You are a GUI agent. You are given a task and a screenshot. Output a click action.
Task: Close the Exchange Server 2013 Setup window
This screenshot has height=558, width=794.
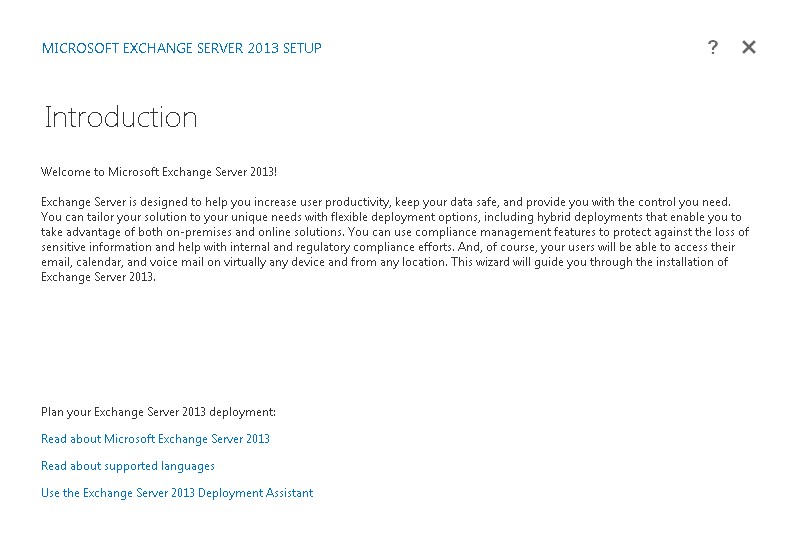point(749,47)
